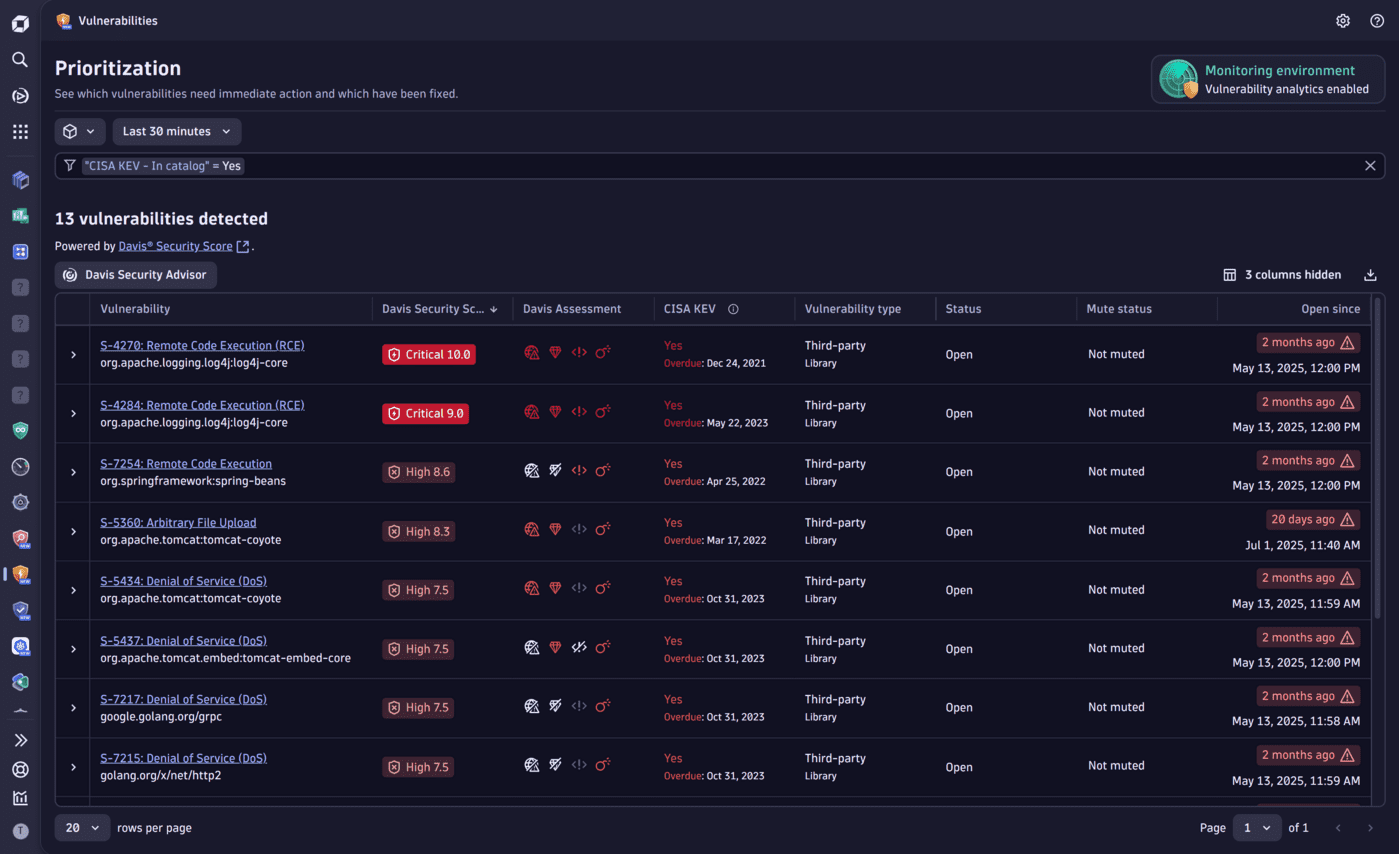
Task: Expand the sidebar via the double-chevron icon
Action: (x=20, y=740)
